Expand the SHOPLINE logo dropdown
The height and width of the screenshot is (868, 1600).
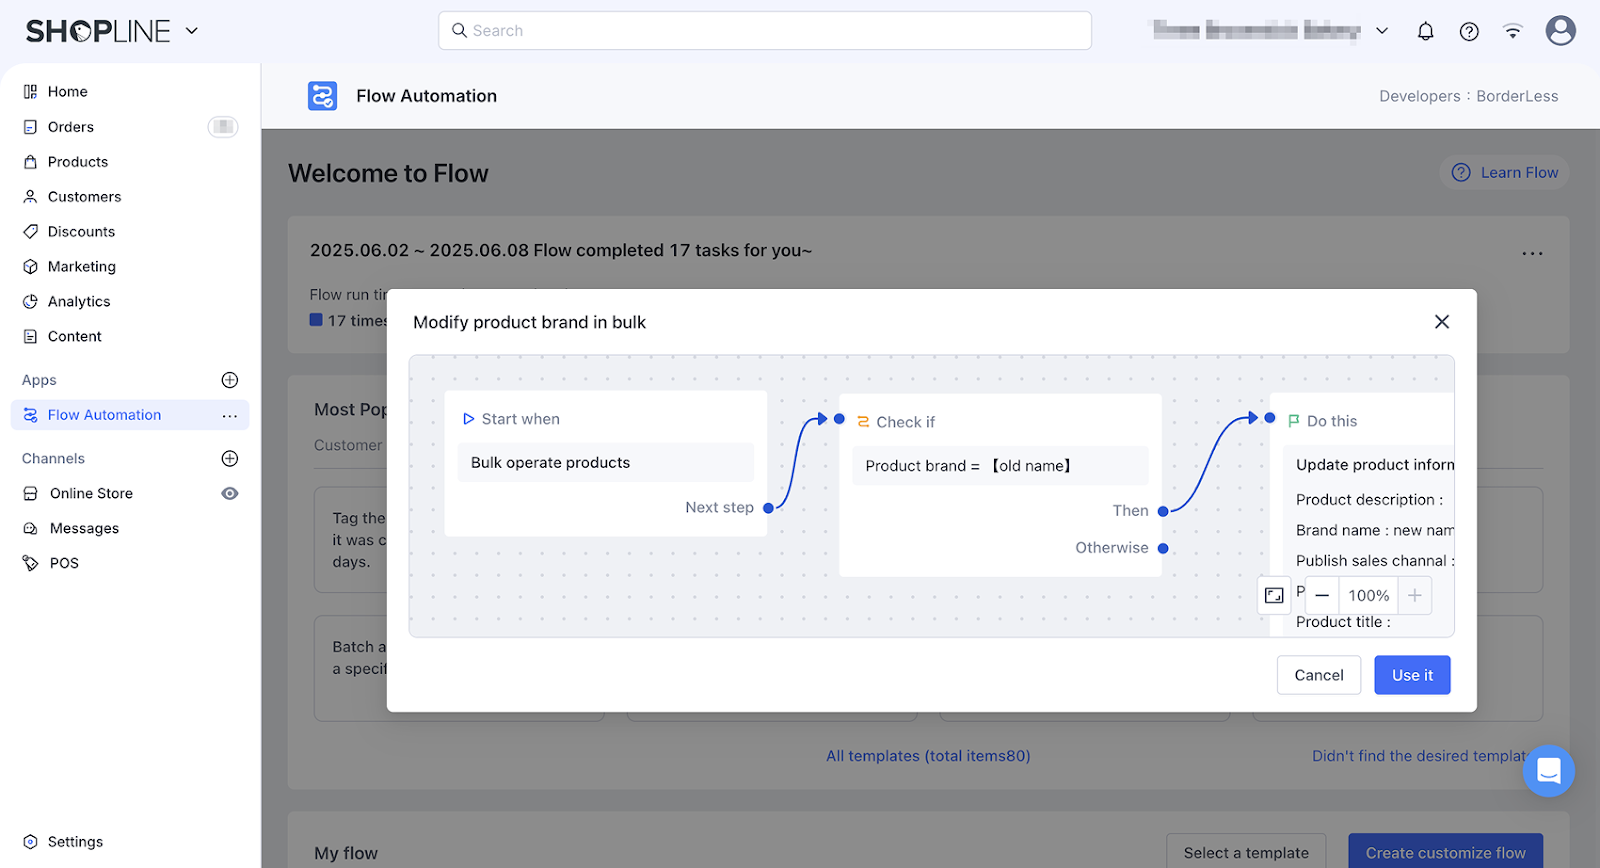[192, 31]
